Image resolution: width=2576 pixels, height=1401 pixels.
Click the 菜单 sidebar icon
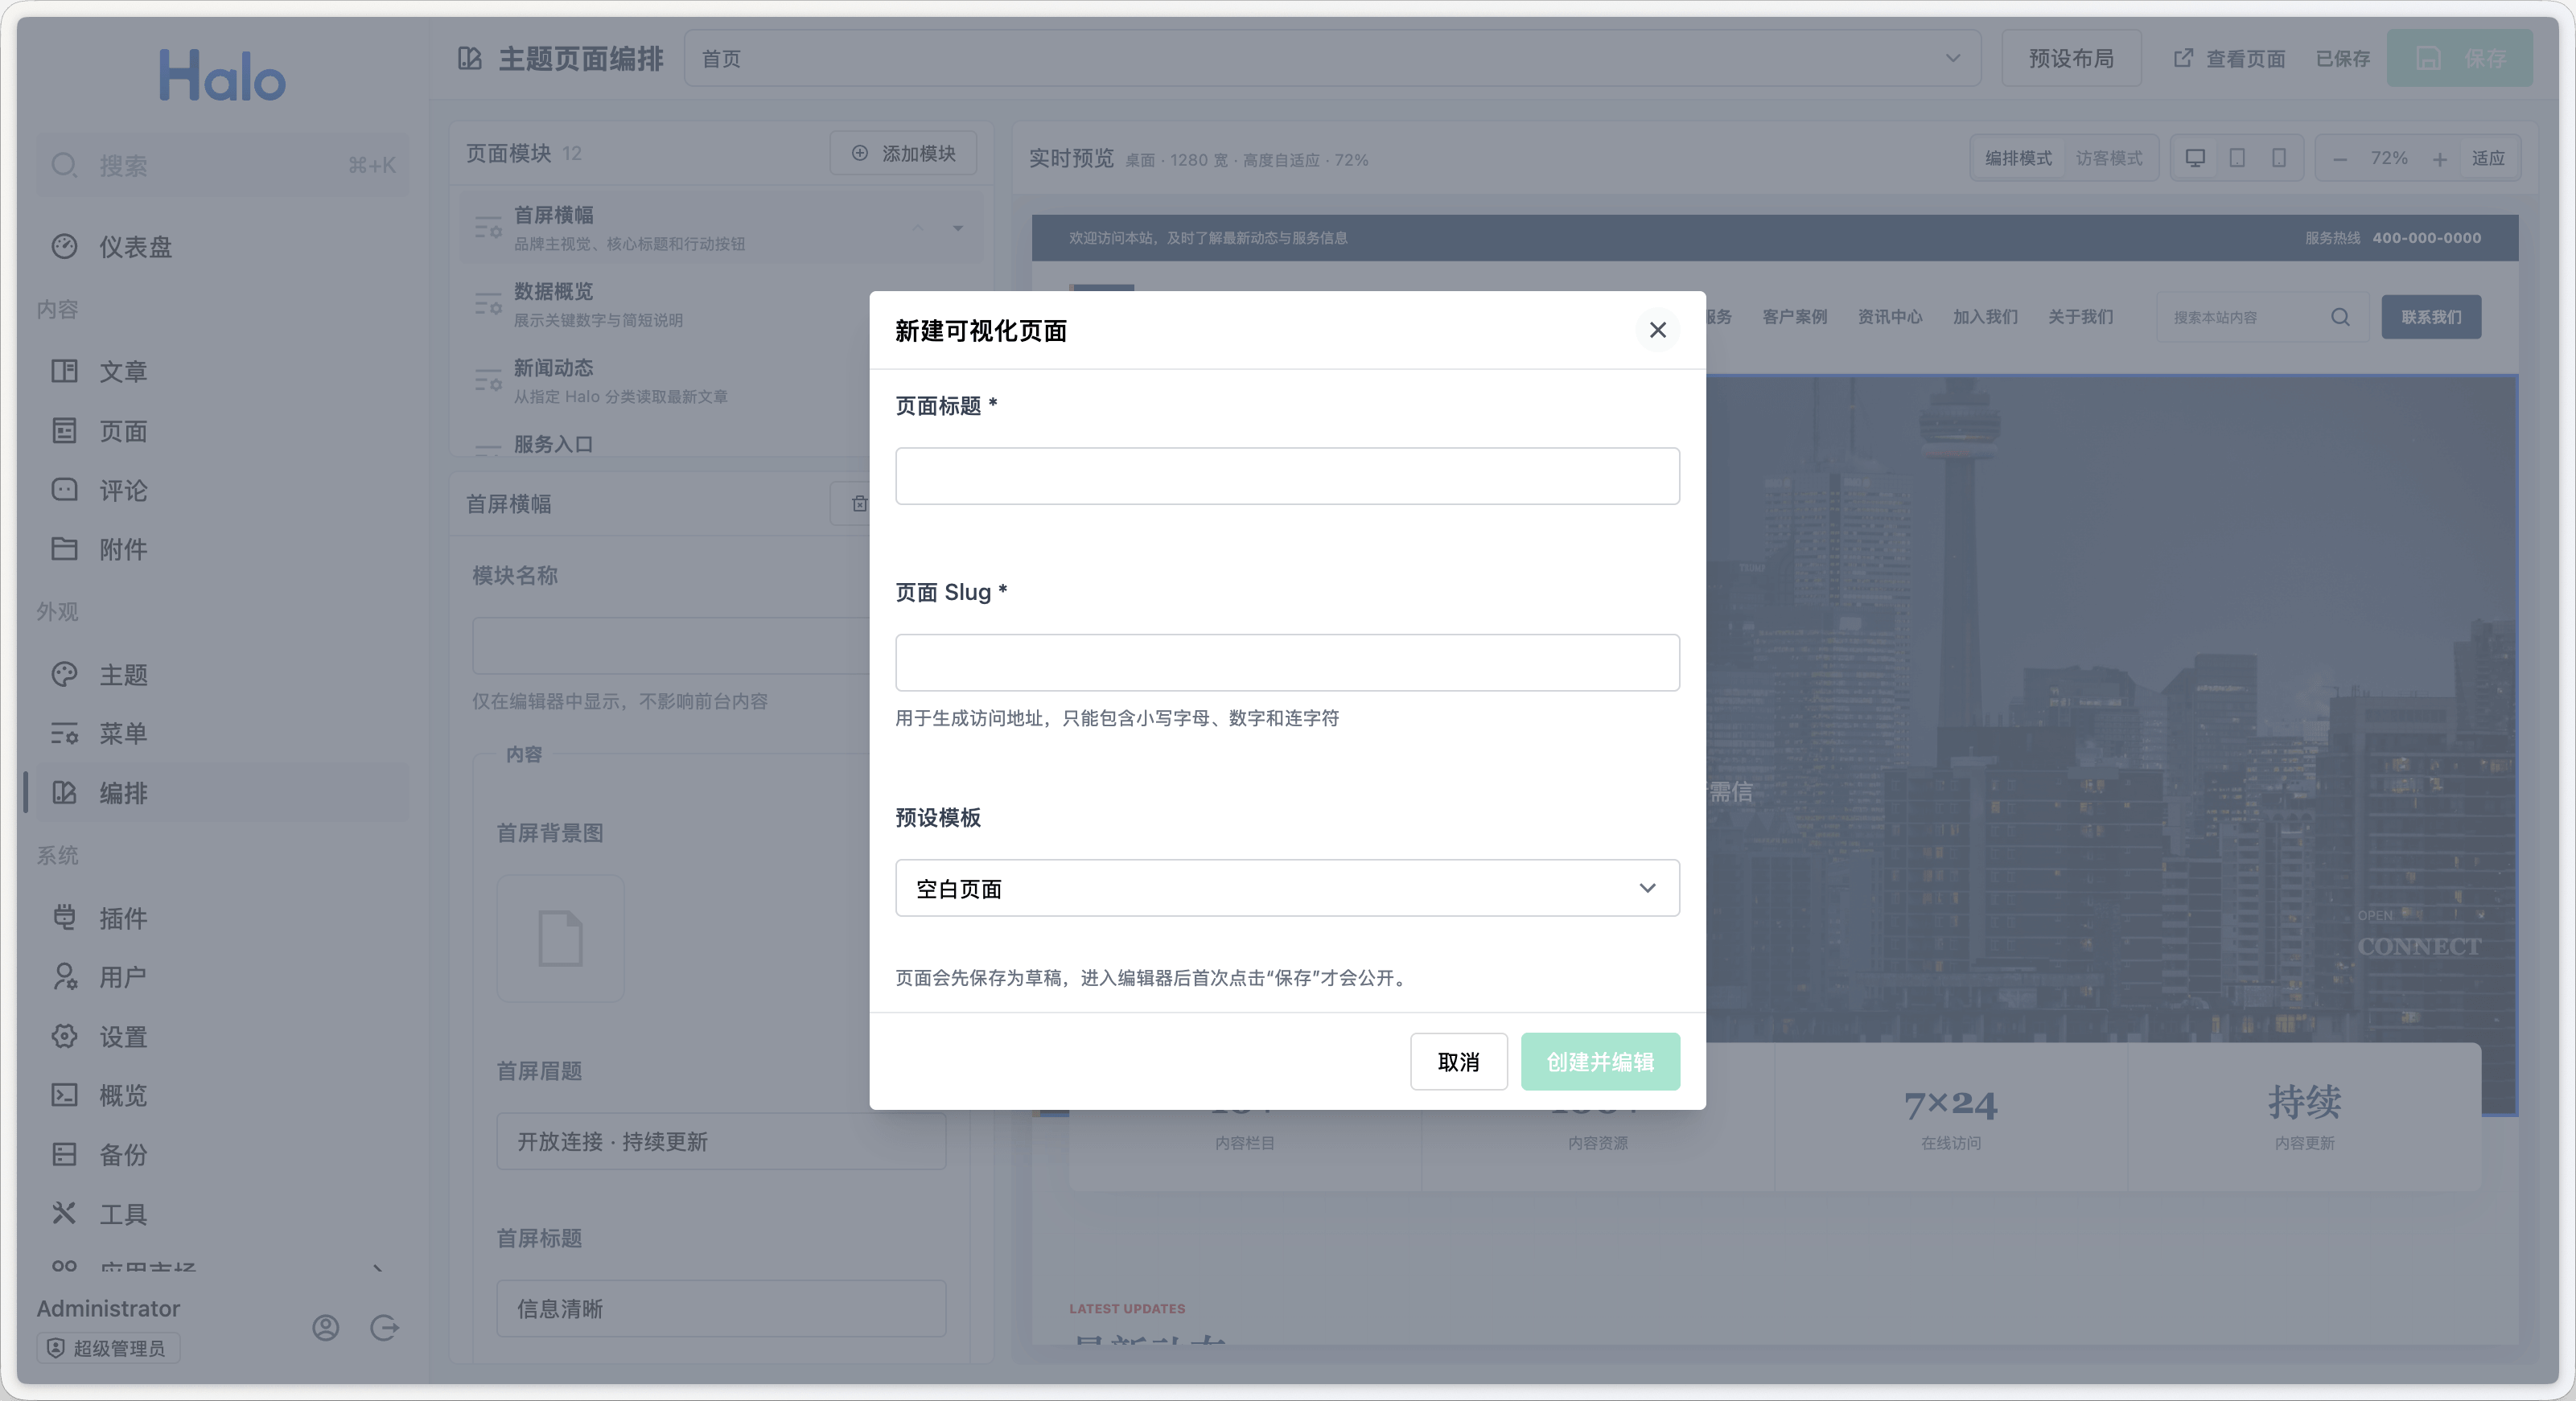(x=64, y=733)
